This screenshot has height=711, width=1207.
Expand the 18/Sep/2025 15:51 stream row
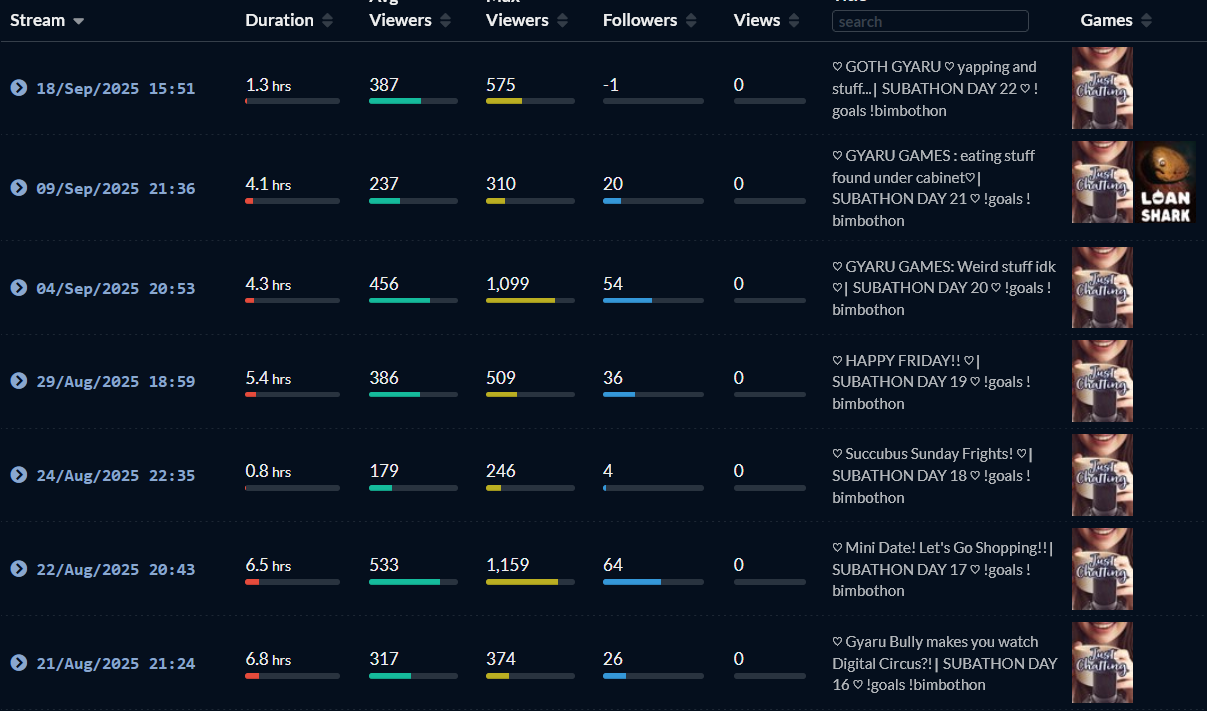tap(18, 88)
